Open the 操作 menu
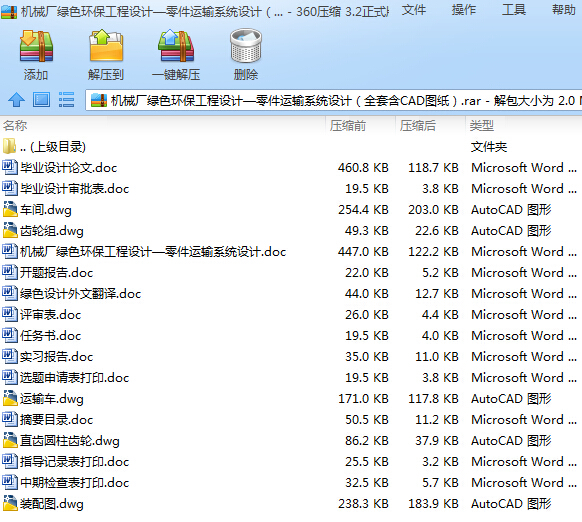The height and width of the screenshot is (522, 582). [x=464, y=10]
